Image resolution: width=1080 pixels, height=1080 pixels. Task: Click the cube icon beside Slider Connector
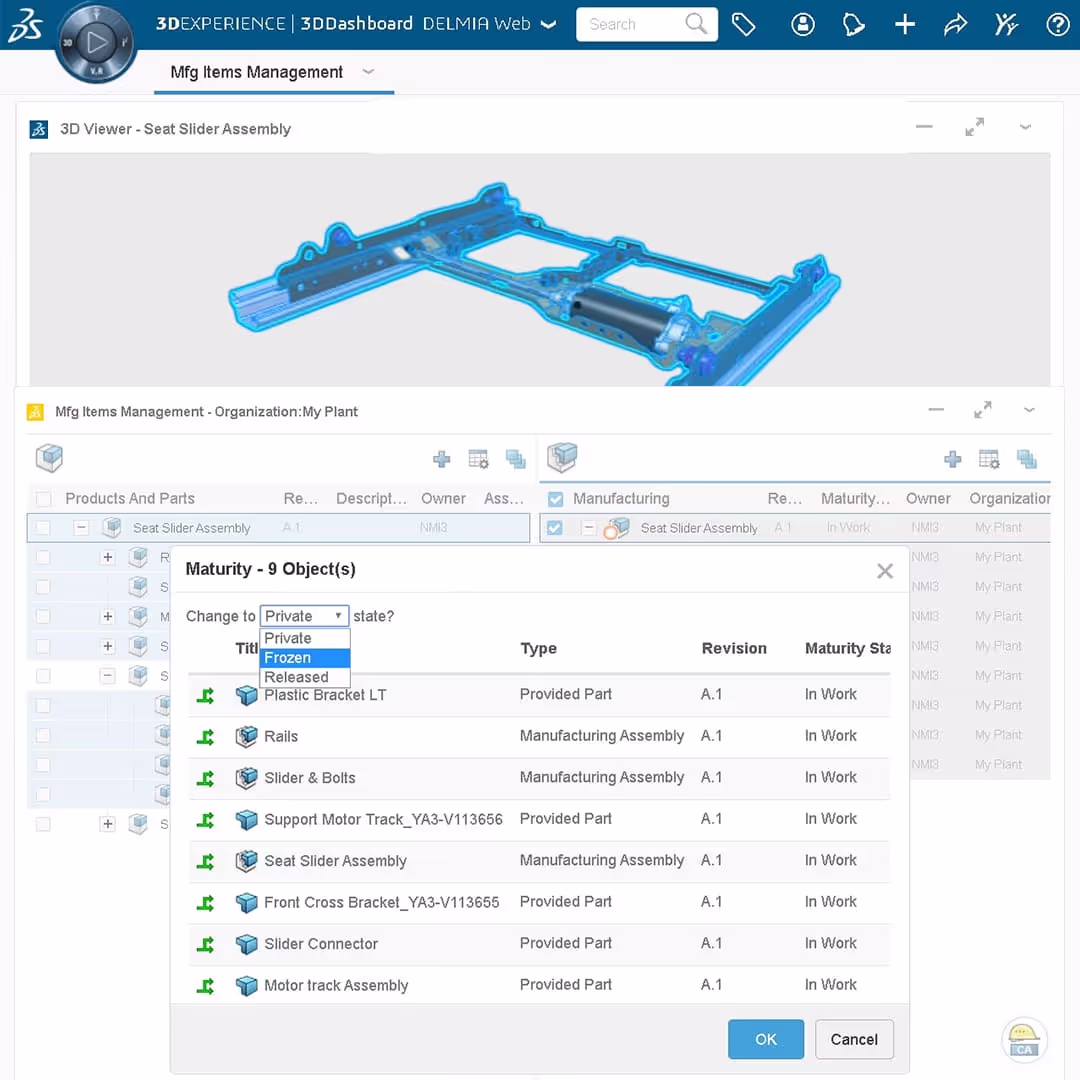coord(246,944)
